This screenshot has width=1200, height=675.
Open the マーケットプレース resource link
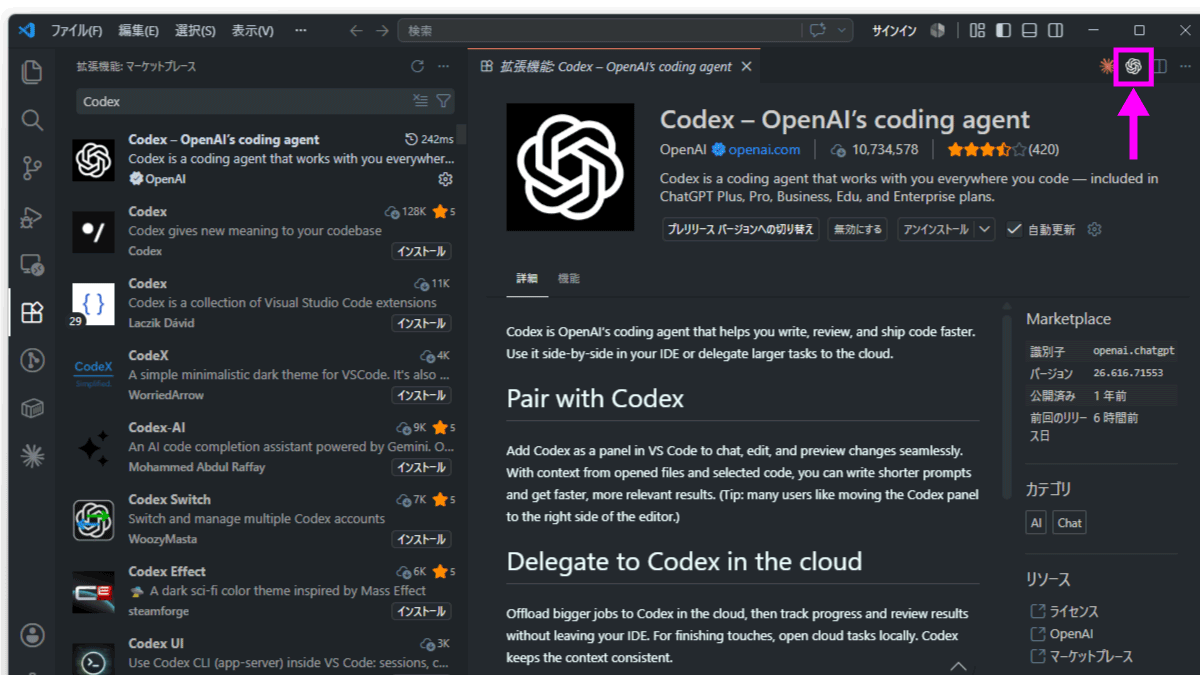[1091, 657]
